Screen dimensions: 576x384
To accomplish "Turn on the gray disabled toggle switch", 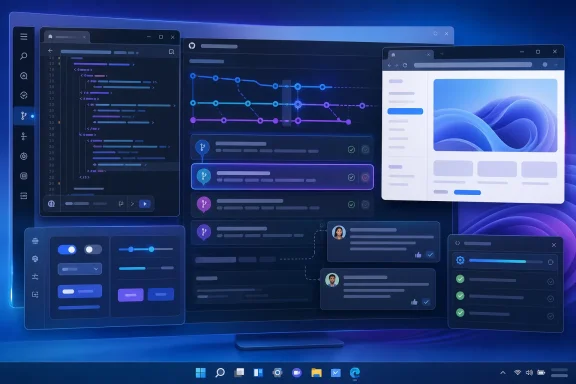I will [x=93, y=250].
